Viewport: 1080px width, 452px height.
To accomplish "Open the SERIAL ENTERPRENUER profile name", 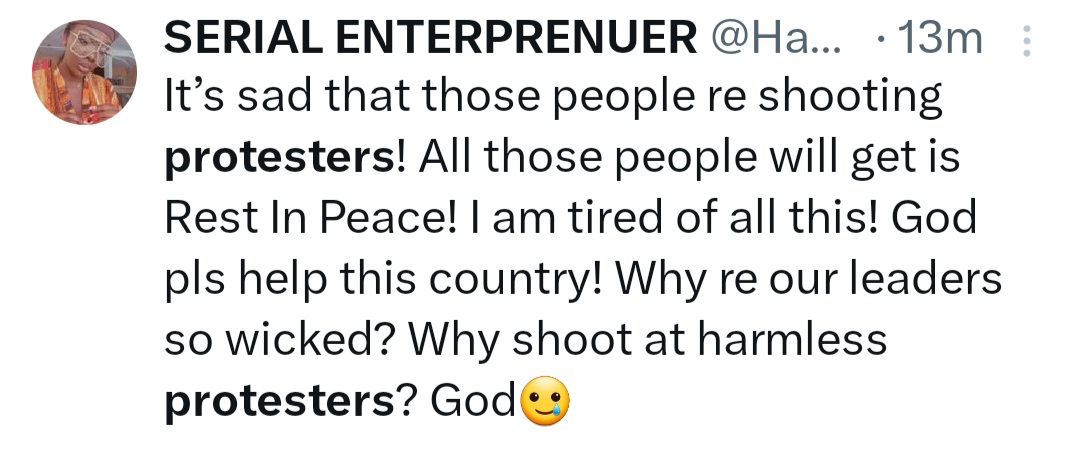I will 430,39.
